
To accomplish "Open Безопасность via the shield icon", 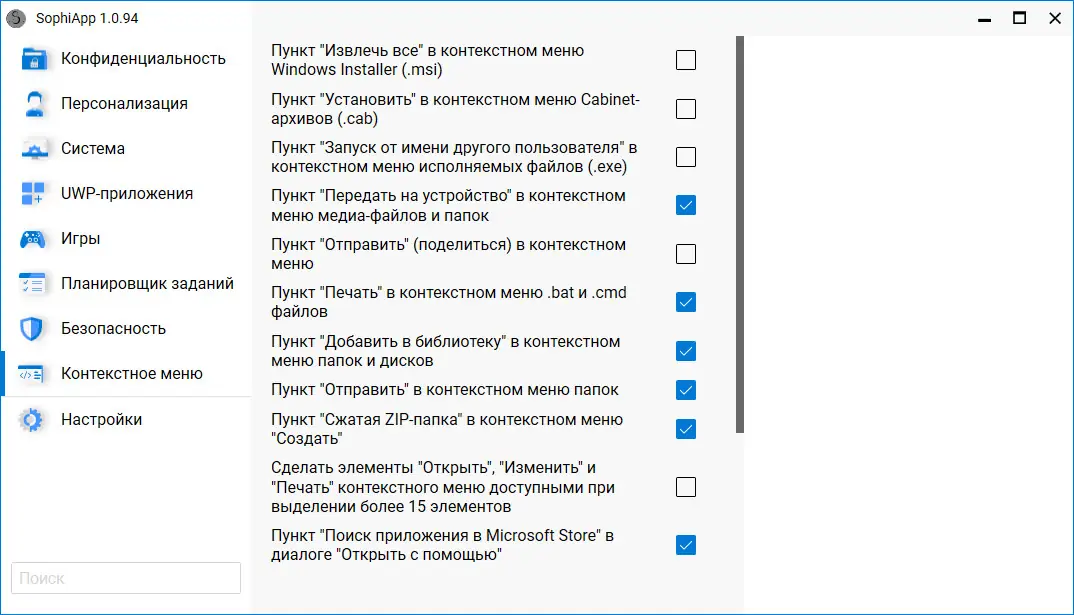I will point(31,328).
